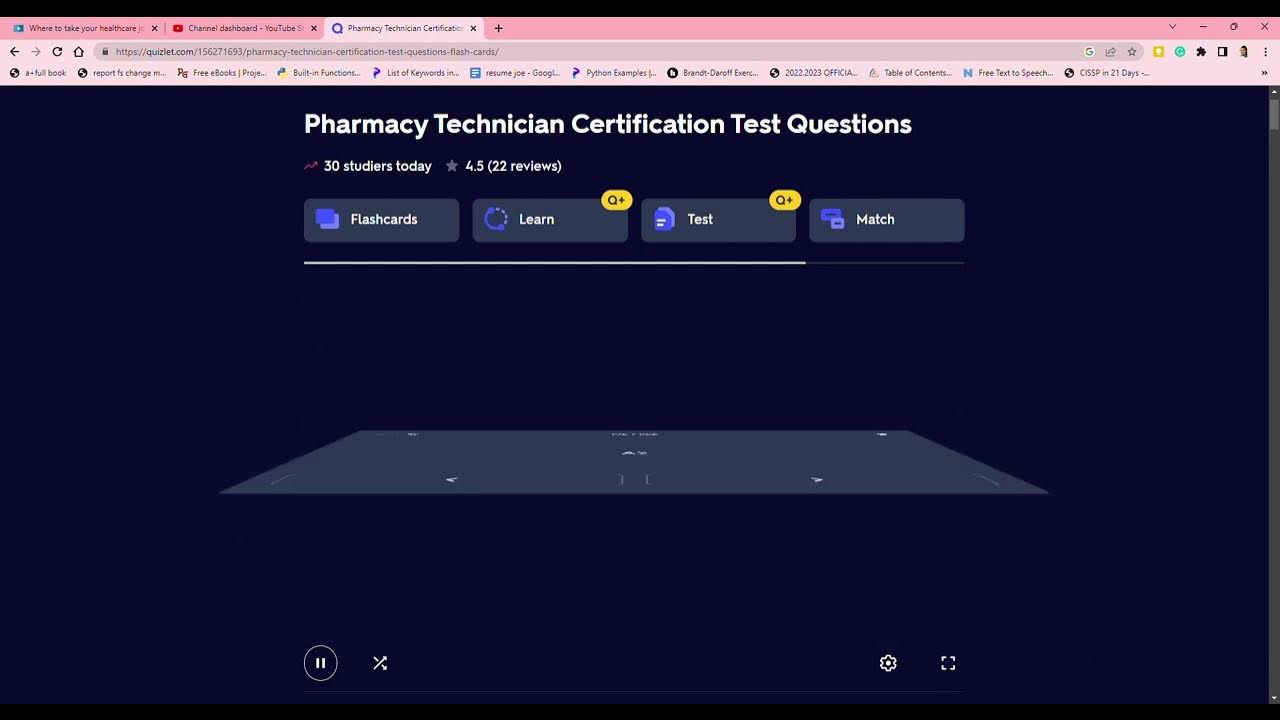Share this page icon
This screenshot has width=1280, height=720.
[x=1110, y=51]
